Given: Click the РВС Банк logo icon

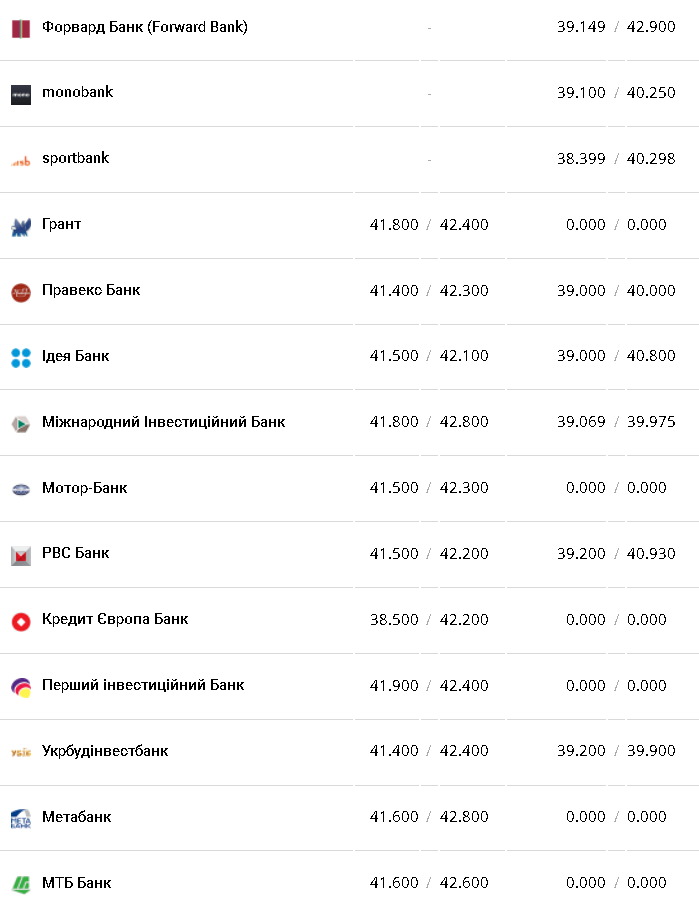Looking at the screenshot, I should point(21,555).
